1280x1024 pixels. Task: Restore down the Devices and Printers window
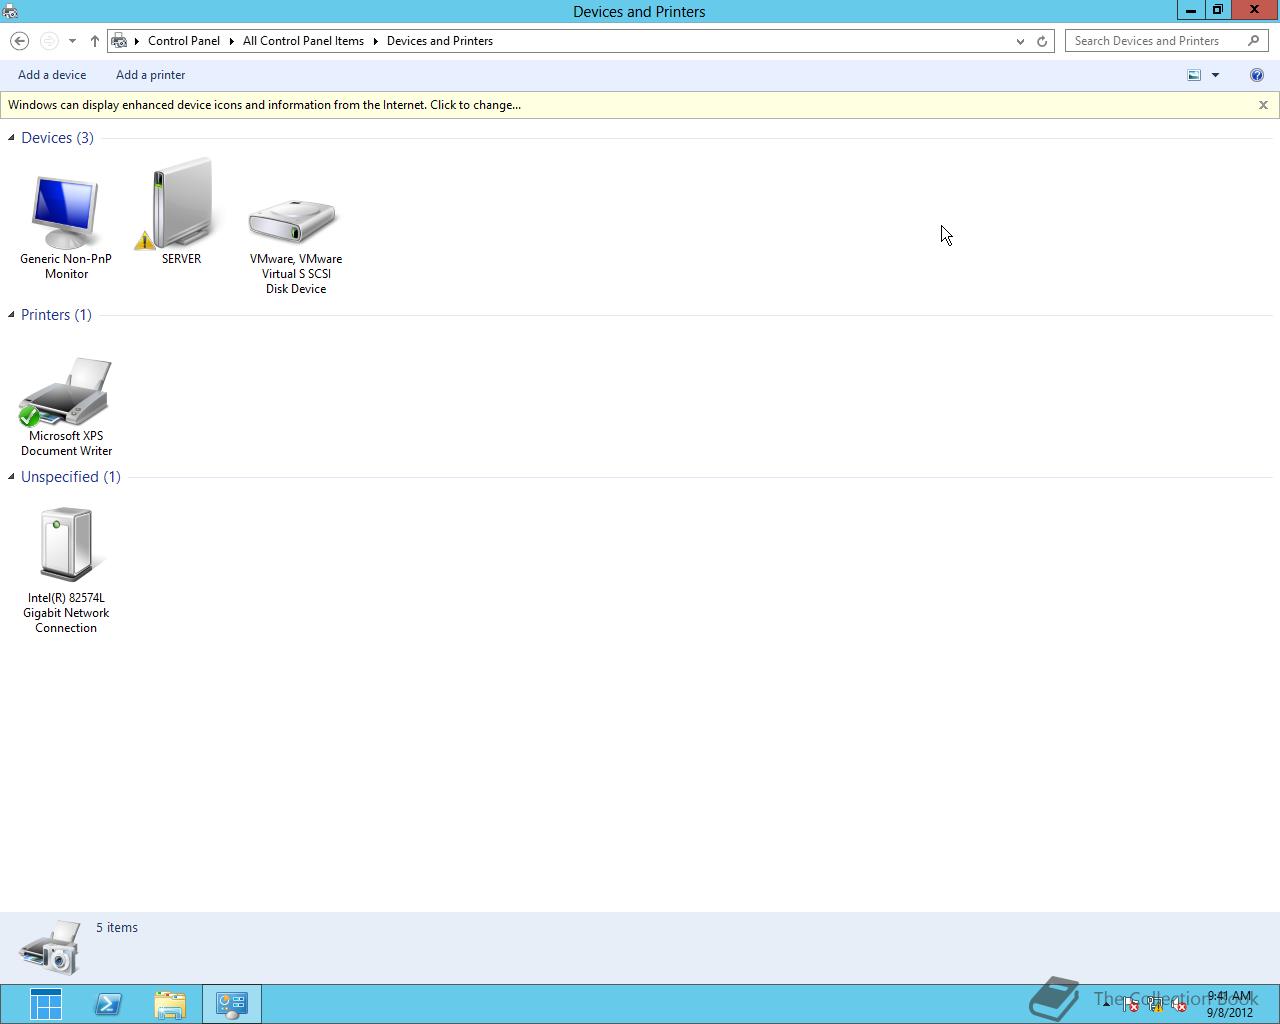coord(1217,10)
